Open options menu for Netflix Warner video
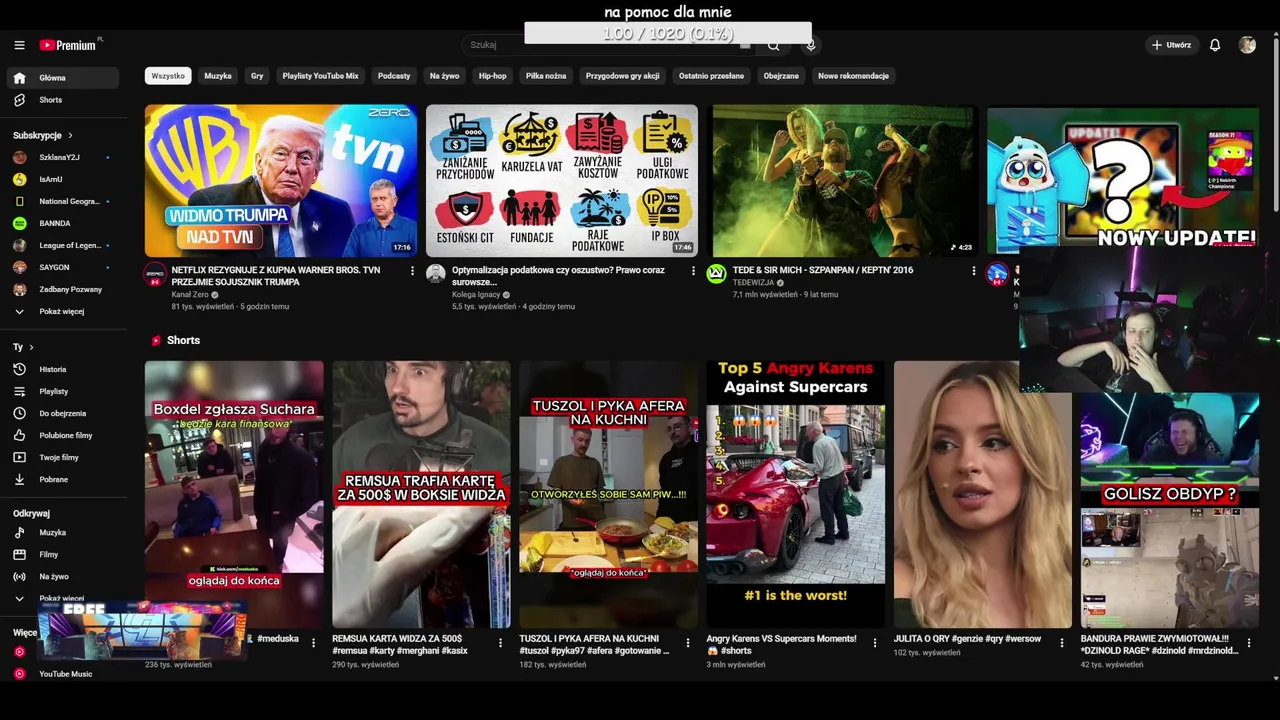Screen dimensions: 1280x720 (x=412, y=271)
